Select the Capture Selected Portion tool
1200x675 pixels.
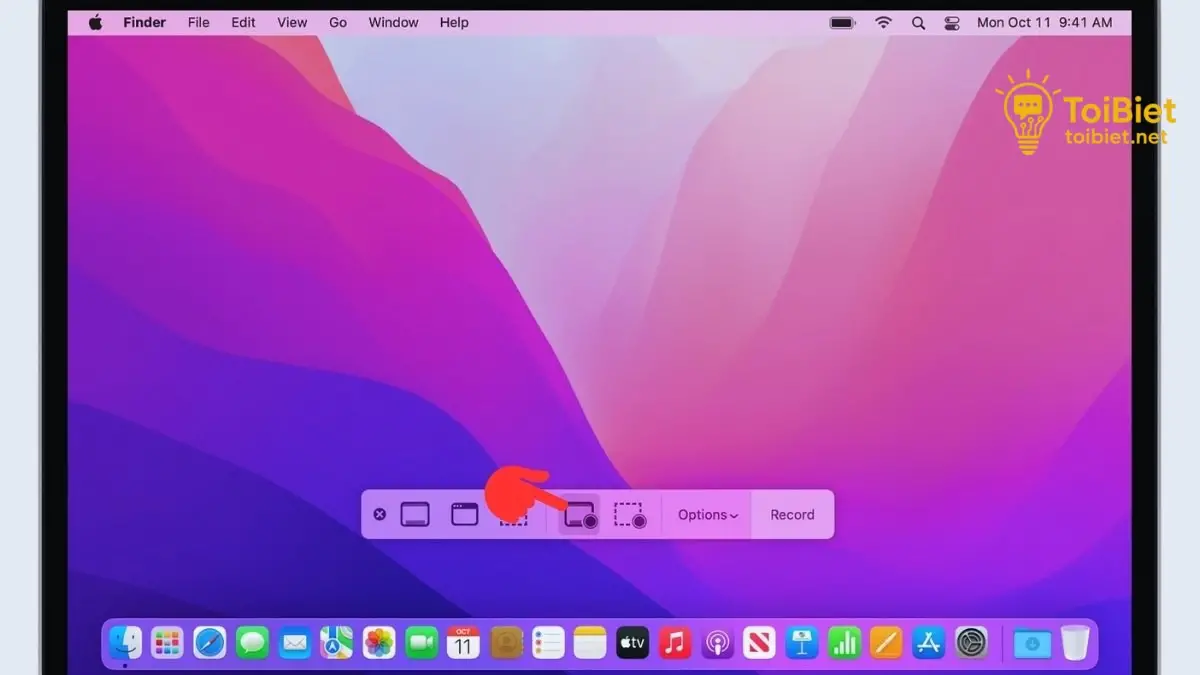(514, 514)
